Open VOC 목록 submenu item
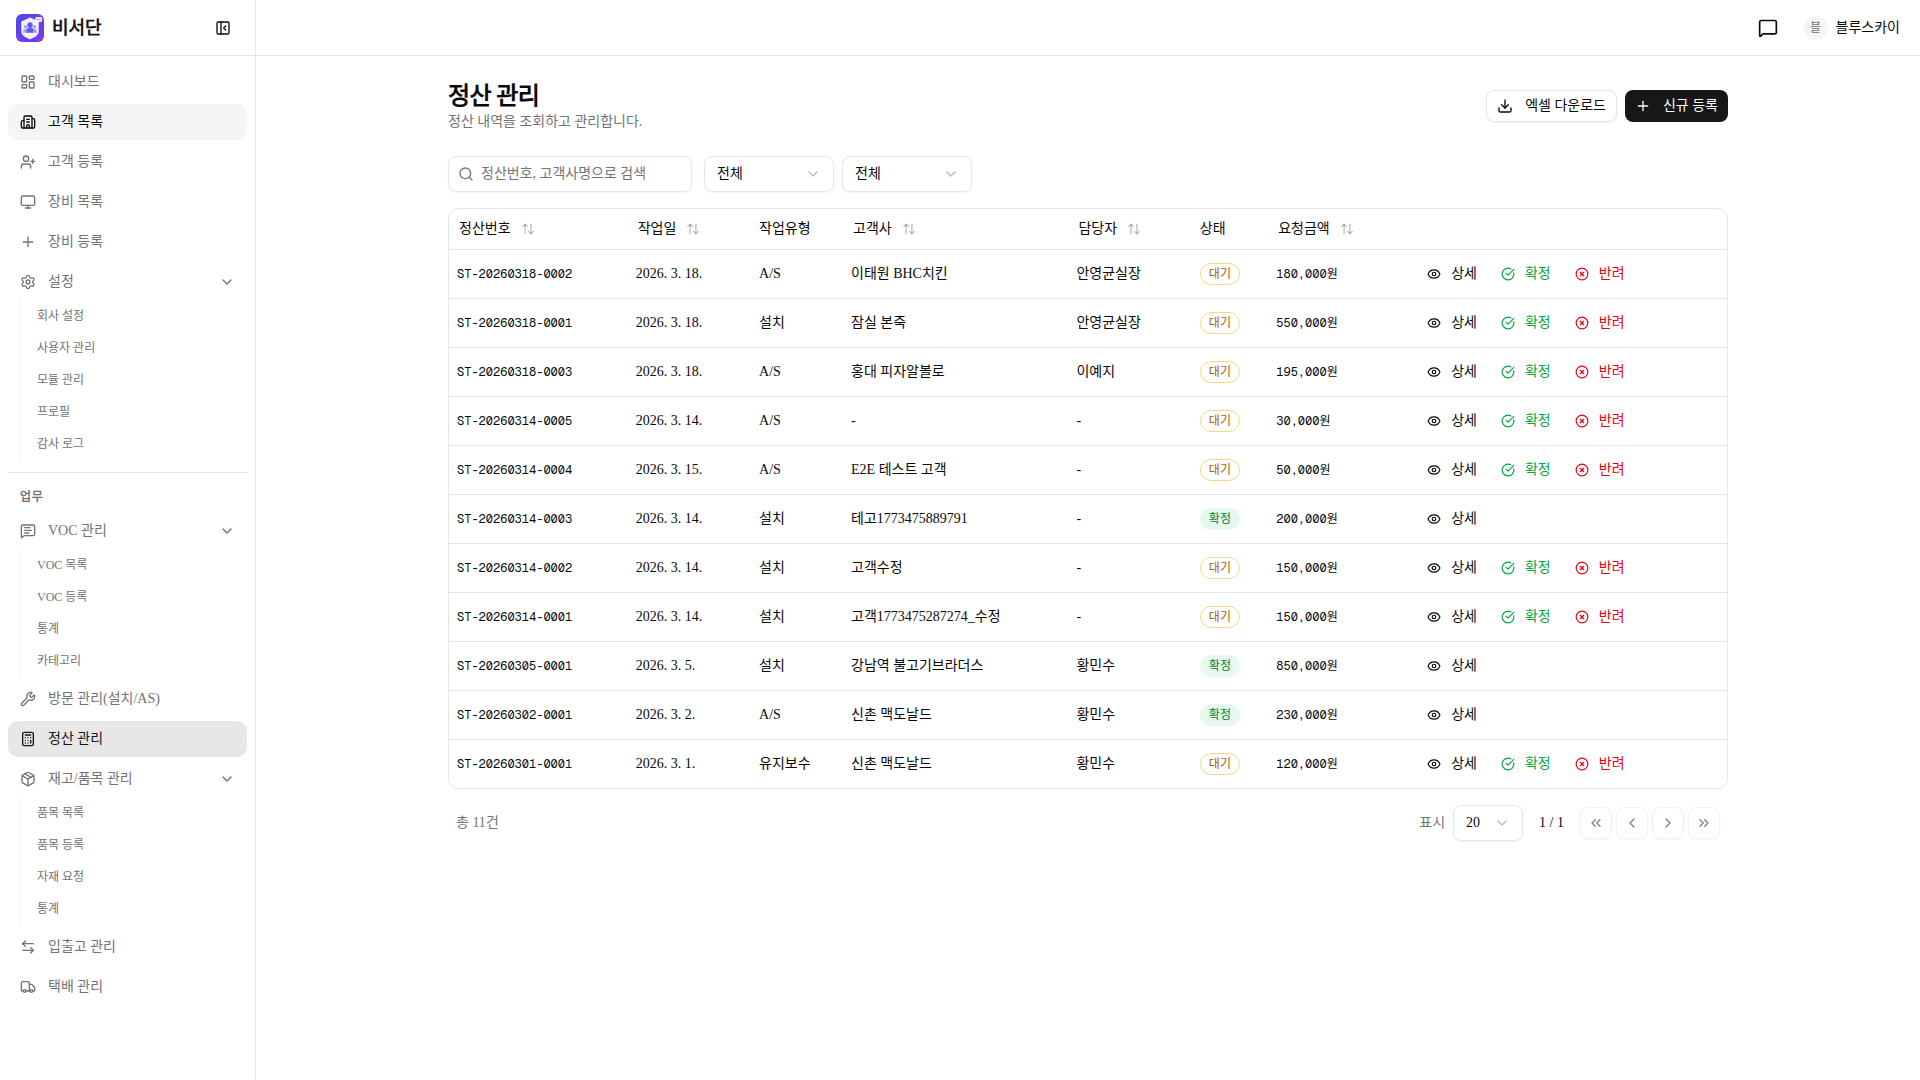This screenshot has height=1080, width=1920. coord(62,565)
